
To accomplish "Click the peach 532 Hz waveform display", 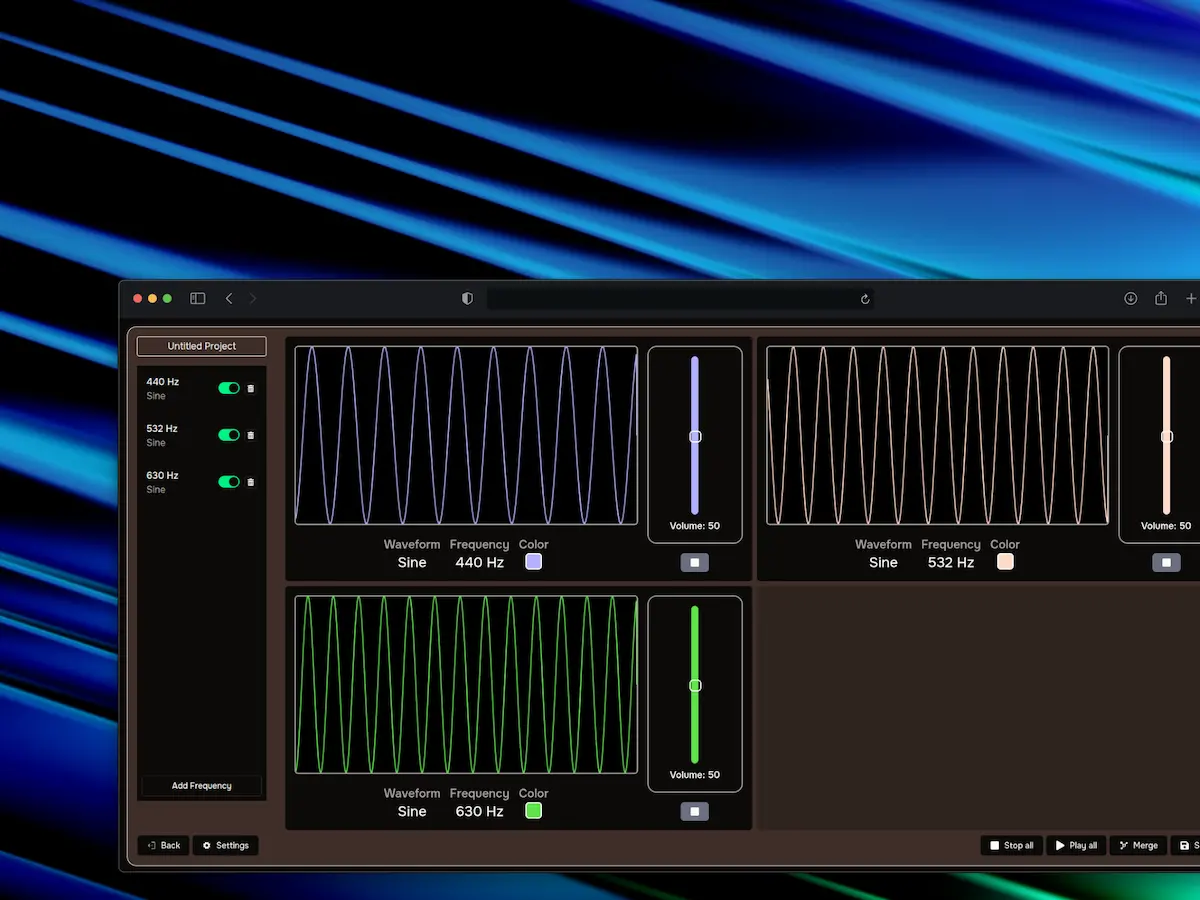I will (x=937, y=435).
